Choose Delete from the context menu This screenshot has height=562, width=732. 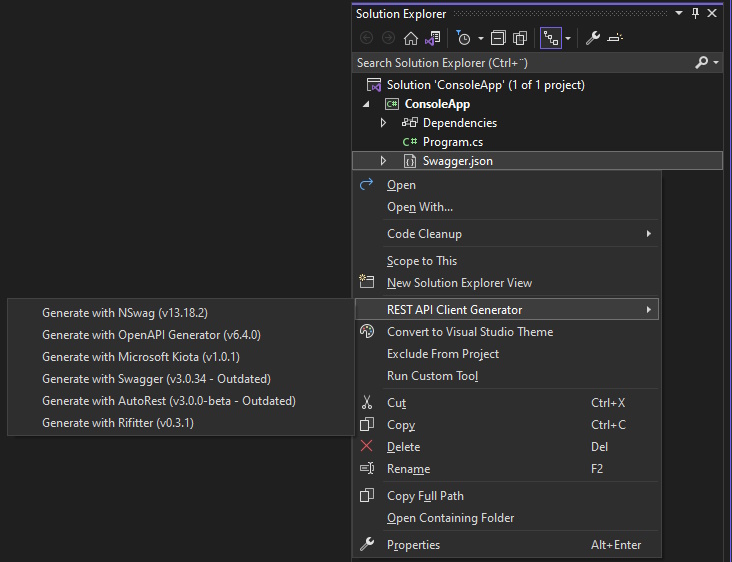[x=508, y=447]
